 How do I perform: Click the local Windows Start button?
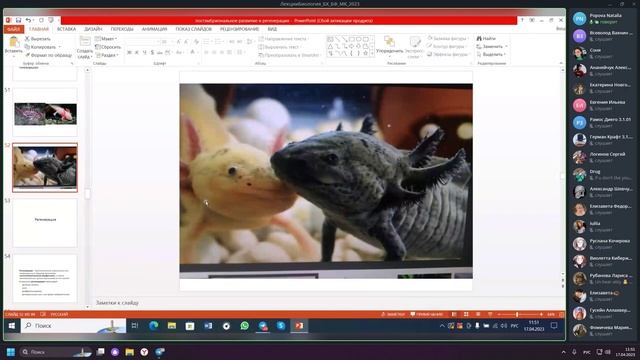[11, 352]
